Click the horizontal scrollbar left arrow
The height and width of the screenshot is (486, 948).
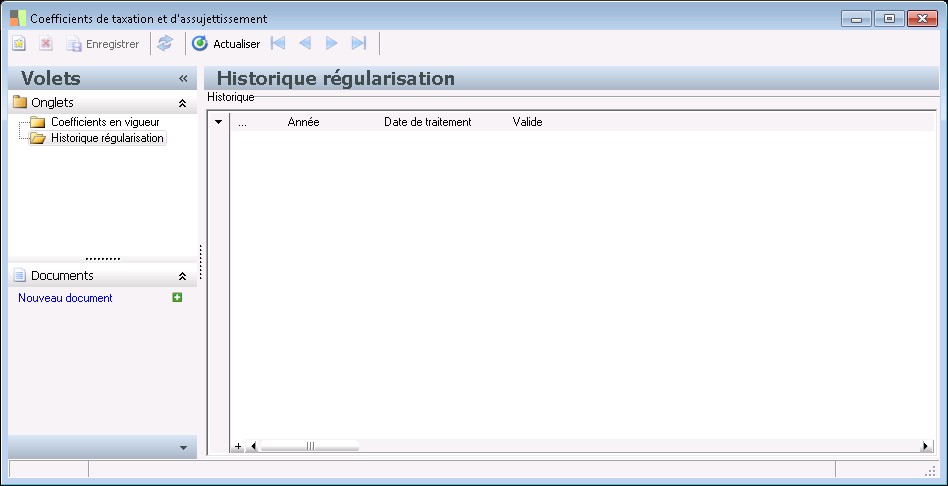pyautogui.click(x=253, y=446)
